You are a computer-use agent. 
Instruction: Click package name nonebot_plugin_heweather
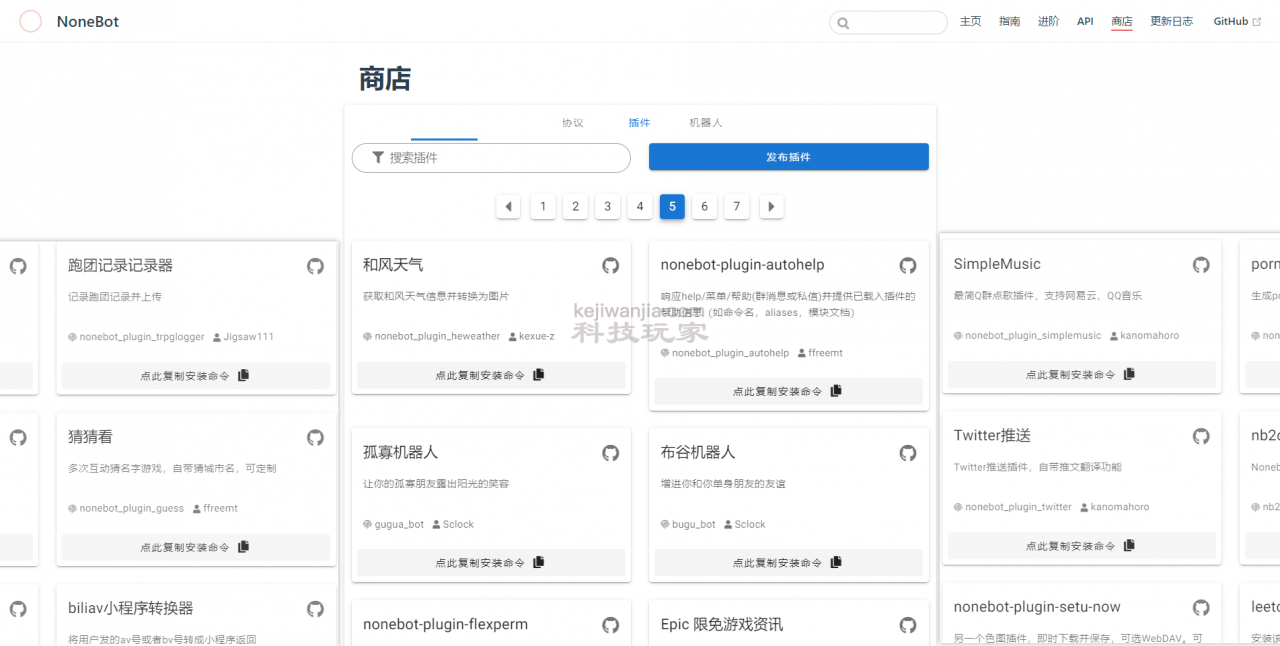click(437, 337)
